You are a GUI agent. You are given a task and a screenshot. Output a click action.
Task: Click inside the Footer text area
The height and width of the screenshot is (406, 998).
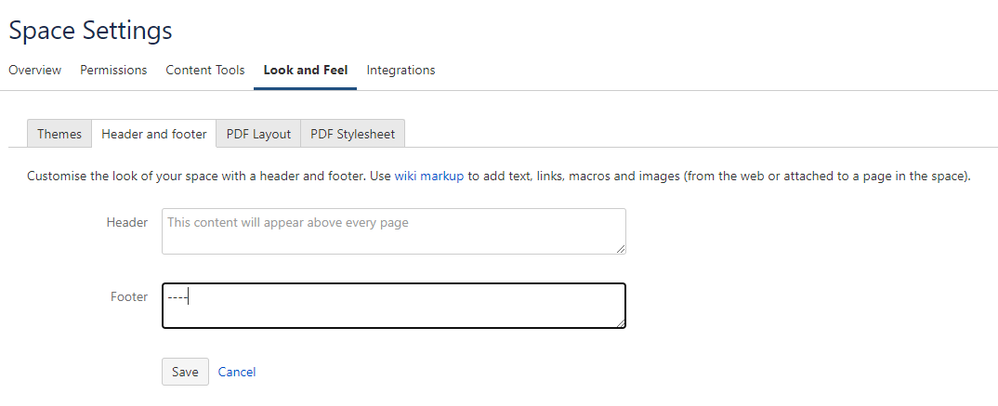click(393, 306)
